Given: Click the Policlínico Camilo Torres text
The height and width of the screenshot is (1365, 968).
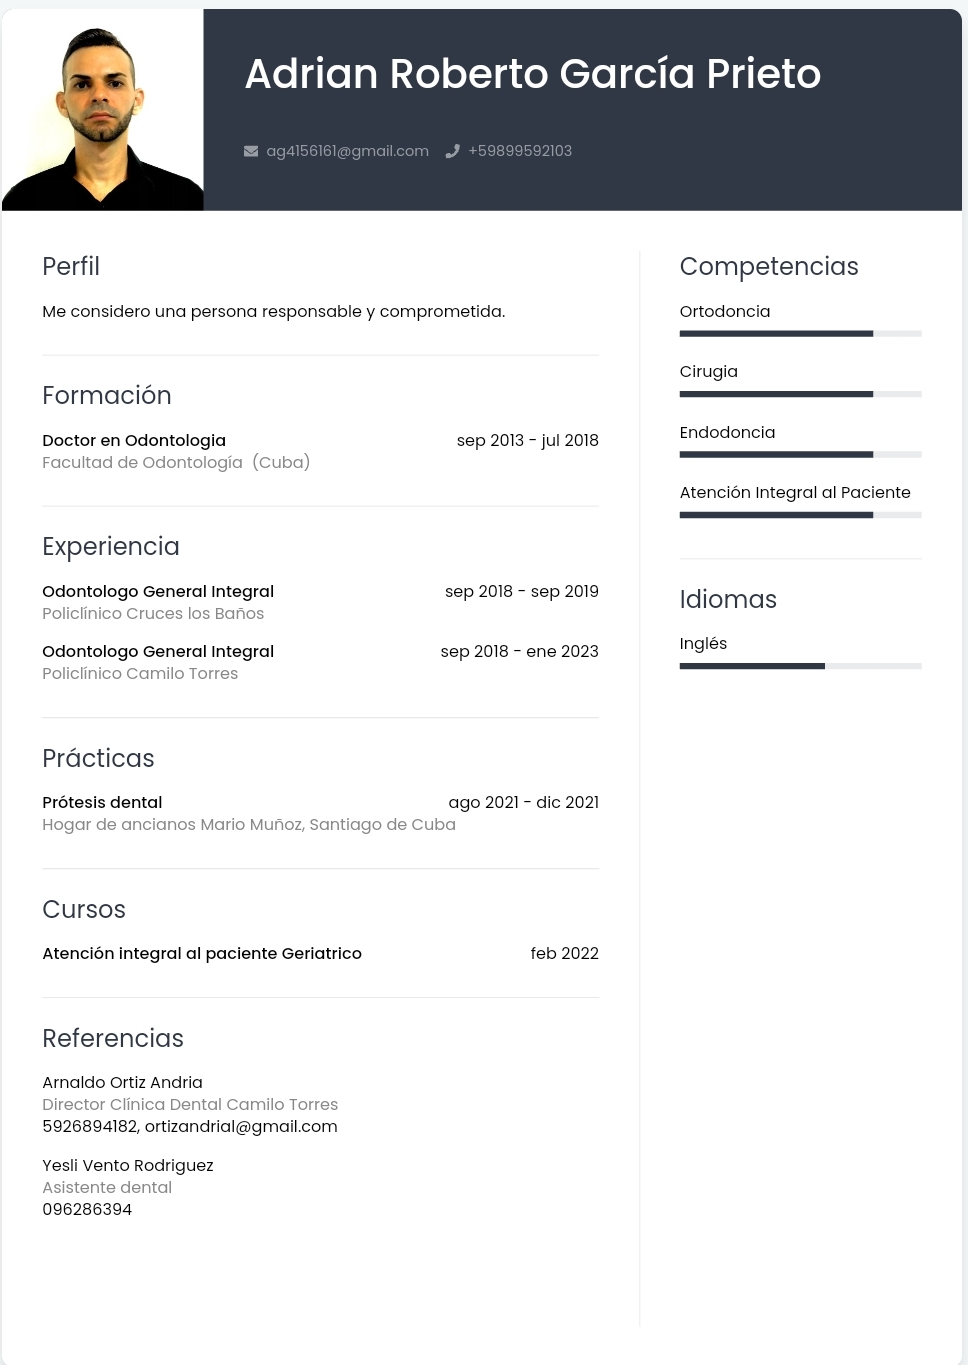Looking at the screenshot, I should coord(140,673).
